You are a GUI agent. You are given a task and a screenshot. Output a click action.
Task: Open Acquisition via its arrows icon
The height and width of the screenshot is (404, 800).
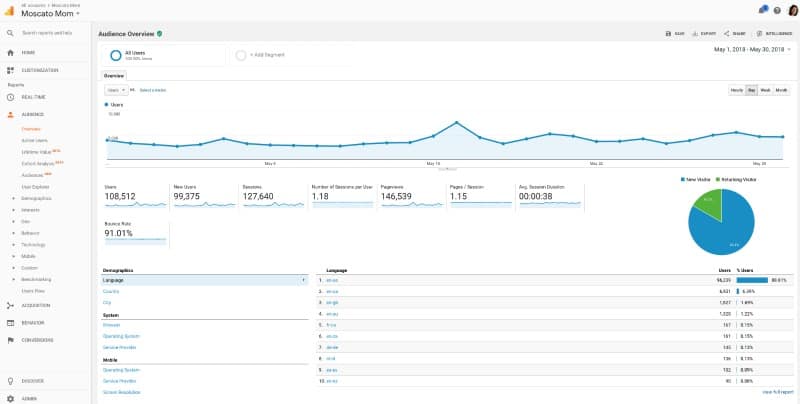[x=10, y=306]
